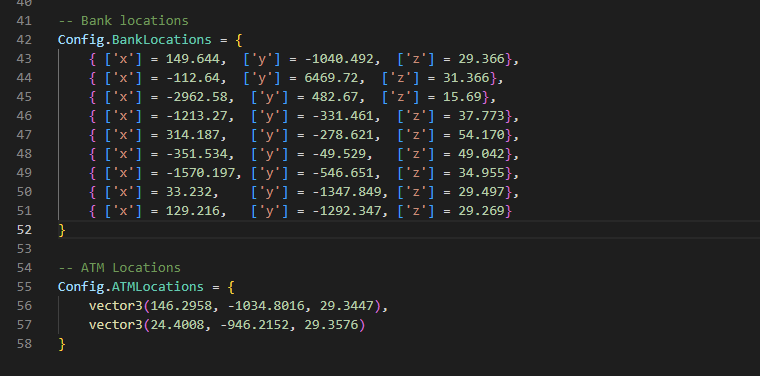Click the value 15.69 on line 45
Viewport: 760px width, 376px height.
click(462, 97)
